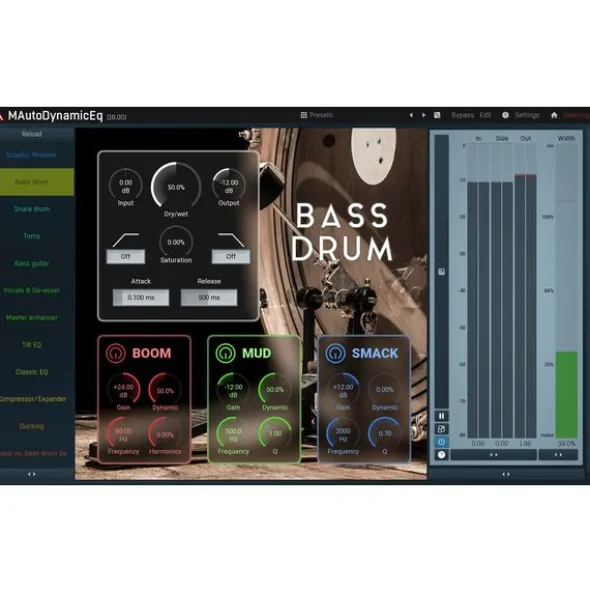Click the Input gain knob

tap(126, 186)
